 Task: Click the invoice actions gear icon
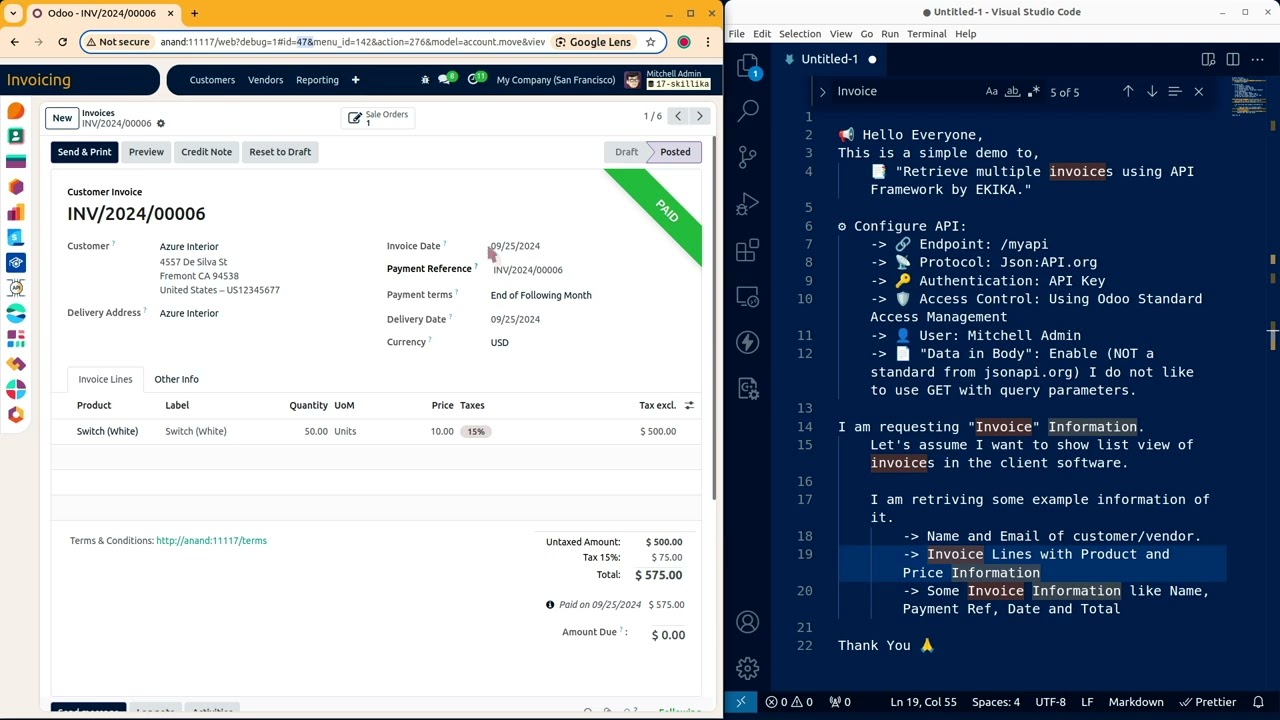point(160,124)
